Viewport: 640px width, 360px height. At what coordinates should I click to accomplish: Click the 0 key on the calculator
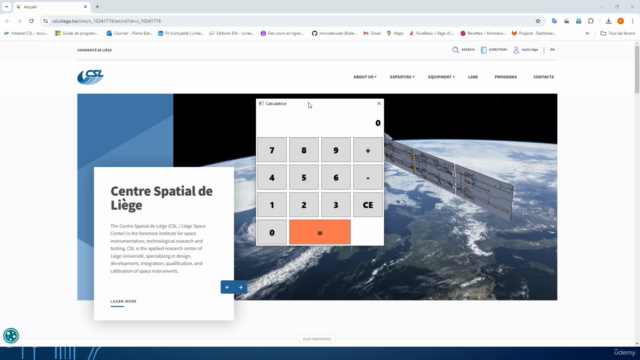(x=272, y=232)
